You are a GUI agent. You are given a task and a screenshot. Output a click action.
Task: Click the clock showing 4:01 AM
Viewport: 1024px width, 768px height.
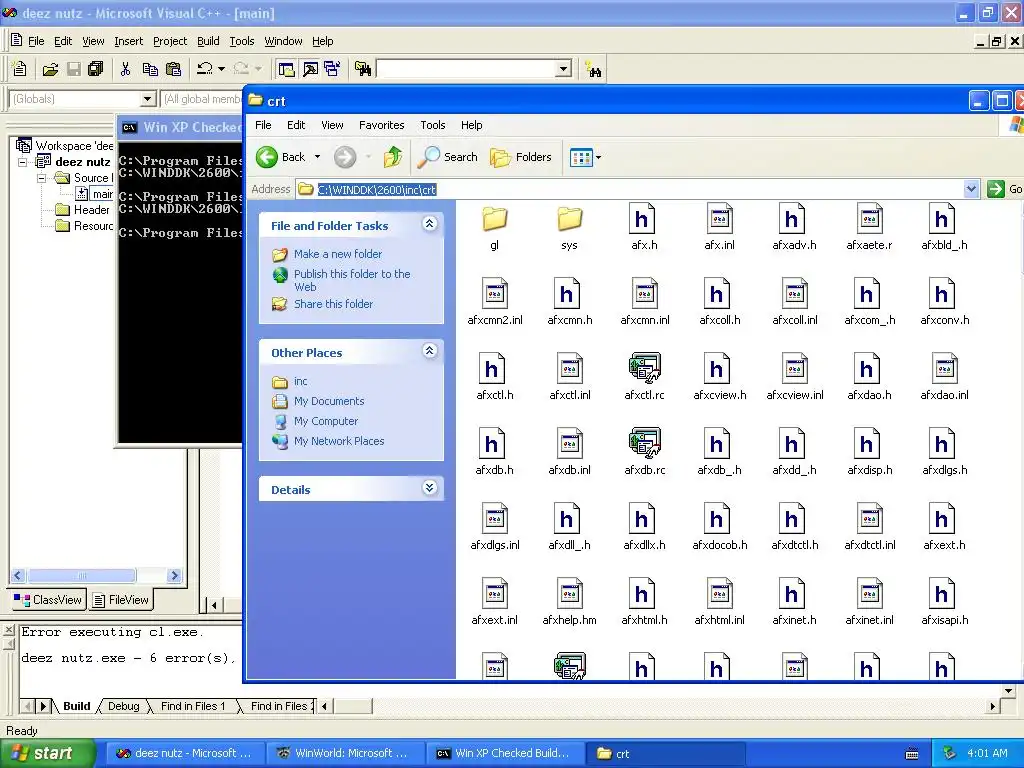pos(987,753)
